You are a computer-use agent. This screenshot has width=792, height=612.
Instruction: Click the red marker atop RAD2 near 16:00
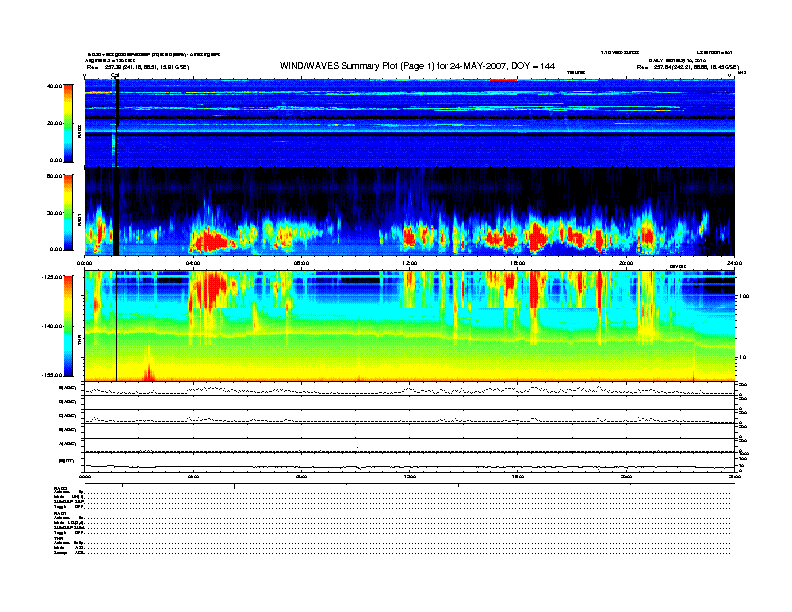tap(504, 80)
